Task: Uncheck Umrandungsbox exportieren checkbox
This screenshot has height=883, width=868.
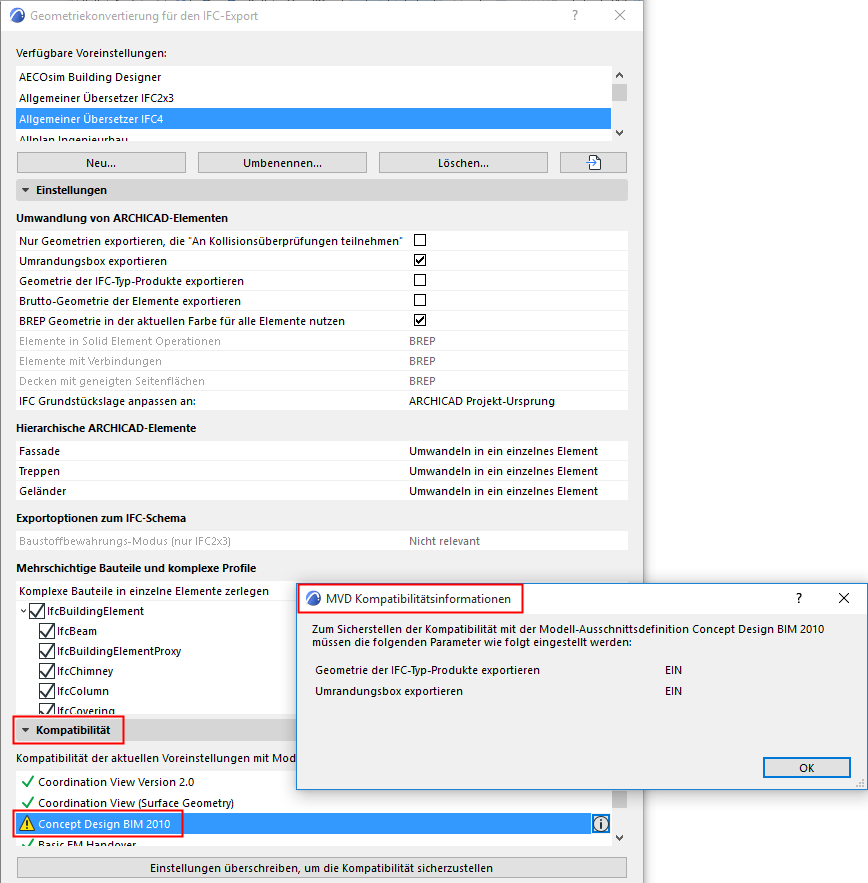Action: (420, 260)
